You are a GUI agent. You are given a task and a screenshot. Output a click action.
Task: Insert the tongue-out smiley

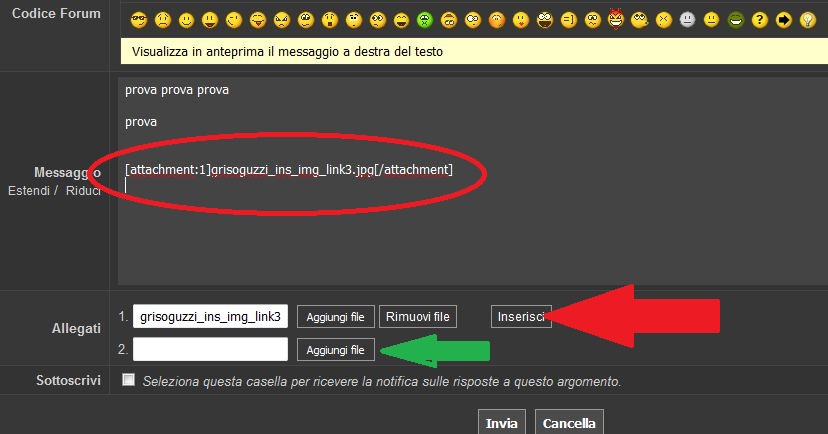point(258,21)
